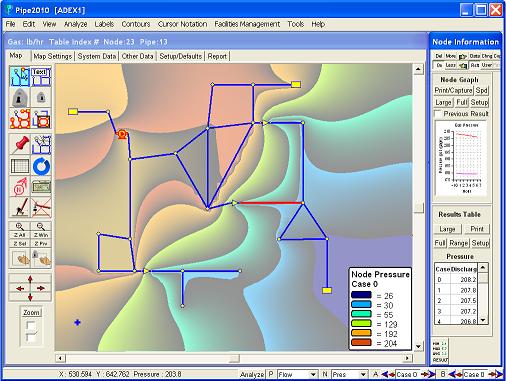Pan map up with red up arrow
This screenshot has height=381, width=506.
[30, 279]
